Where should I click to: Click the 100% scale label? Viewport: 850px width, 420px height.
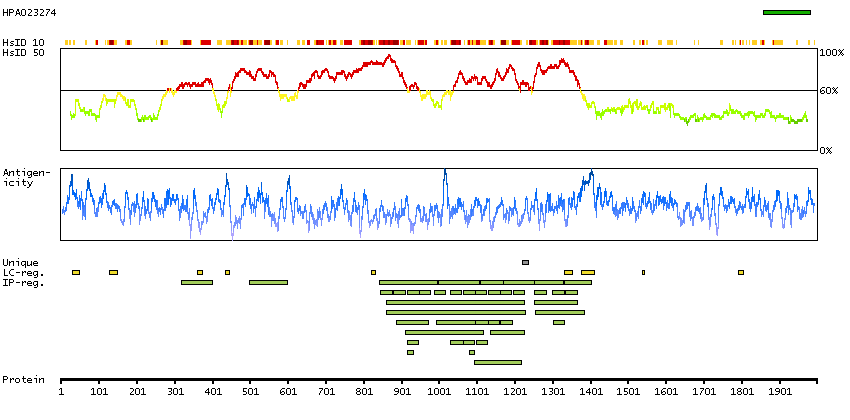[831, 52]
